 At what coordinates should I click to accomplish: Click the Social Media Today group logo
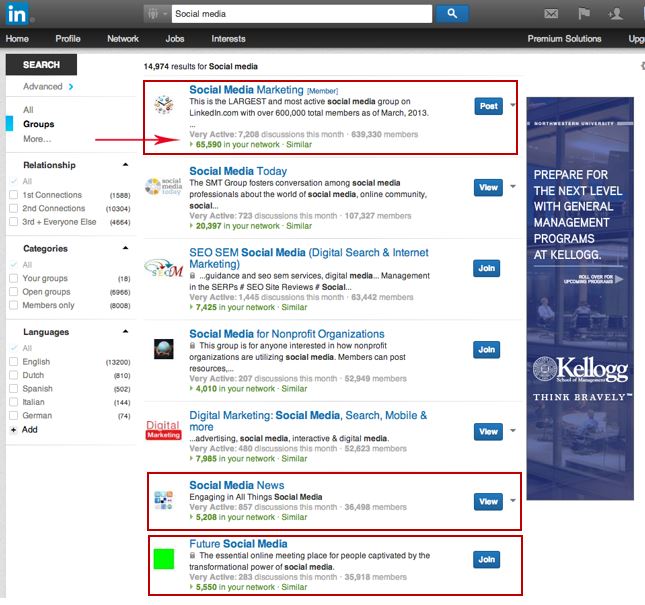click(163, 186)
